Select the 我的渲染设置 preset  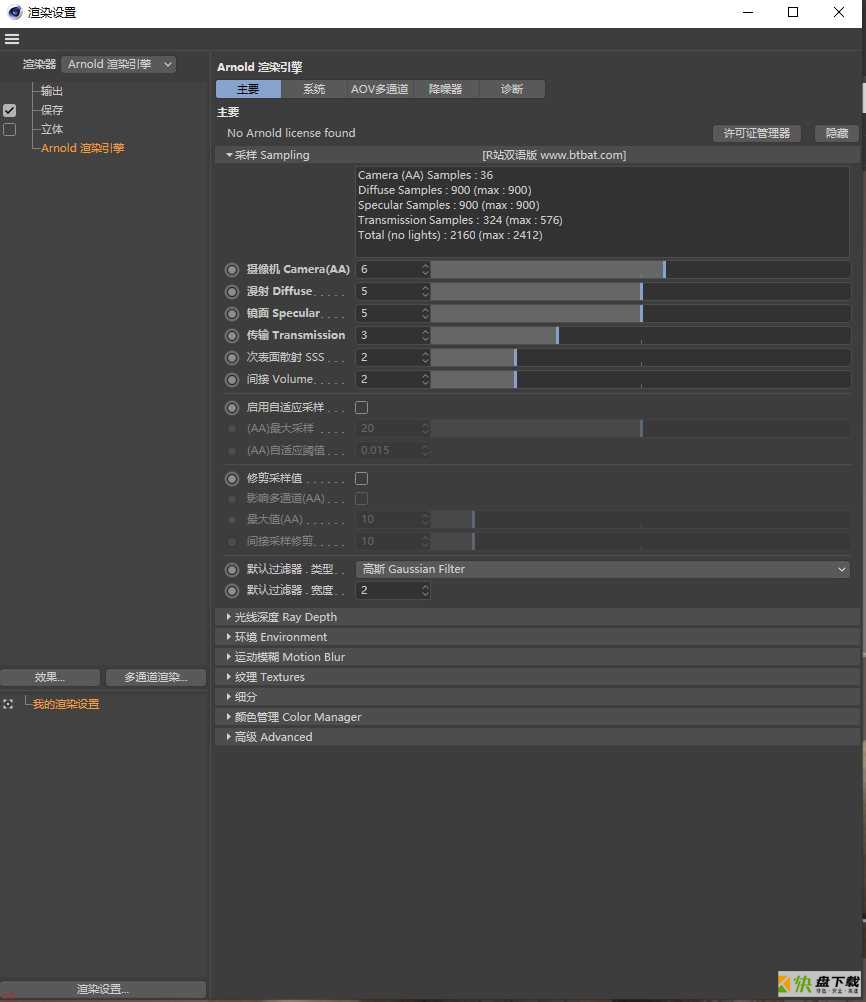click(x=66, y=704)
